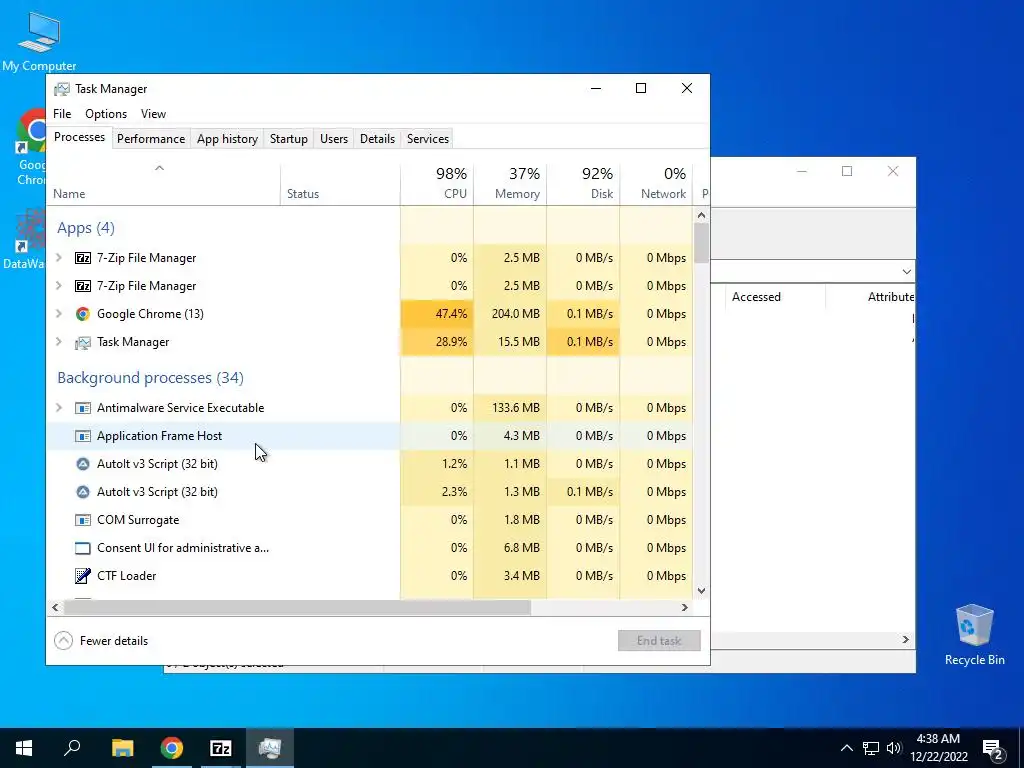The height and width of the screenshot is (768, 1024).
Task: Sort processes by the Memory column
Action: coord(510,184)
